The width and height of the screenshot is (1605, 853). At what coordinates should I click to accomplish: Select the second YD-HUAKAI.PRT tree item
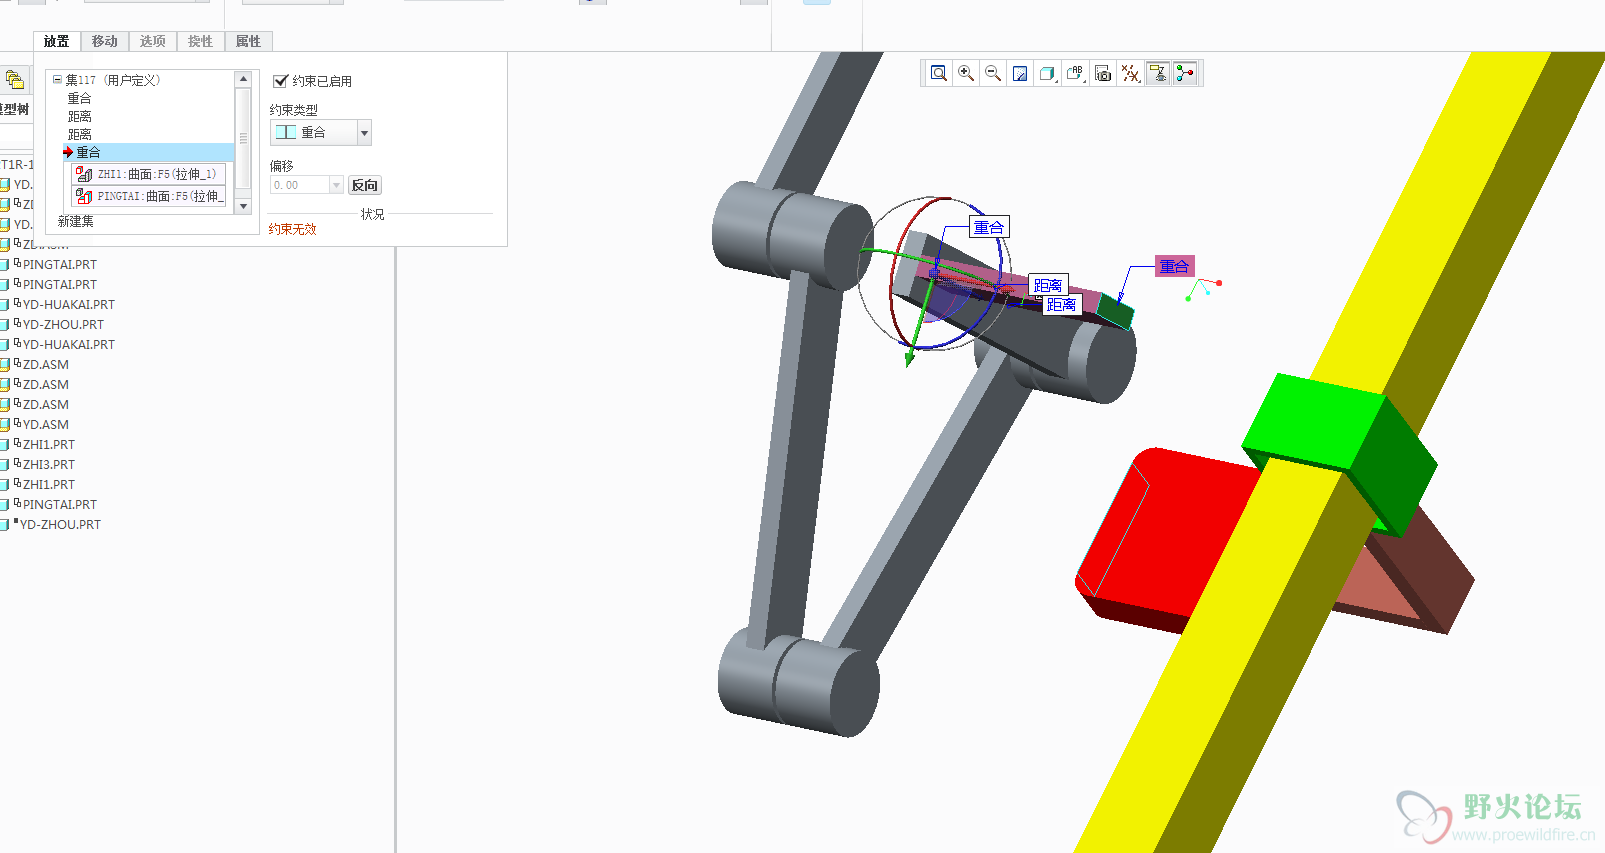click(69, 344)
